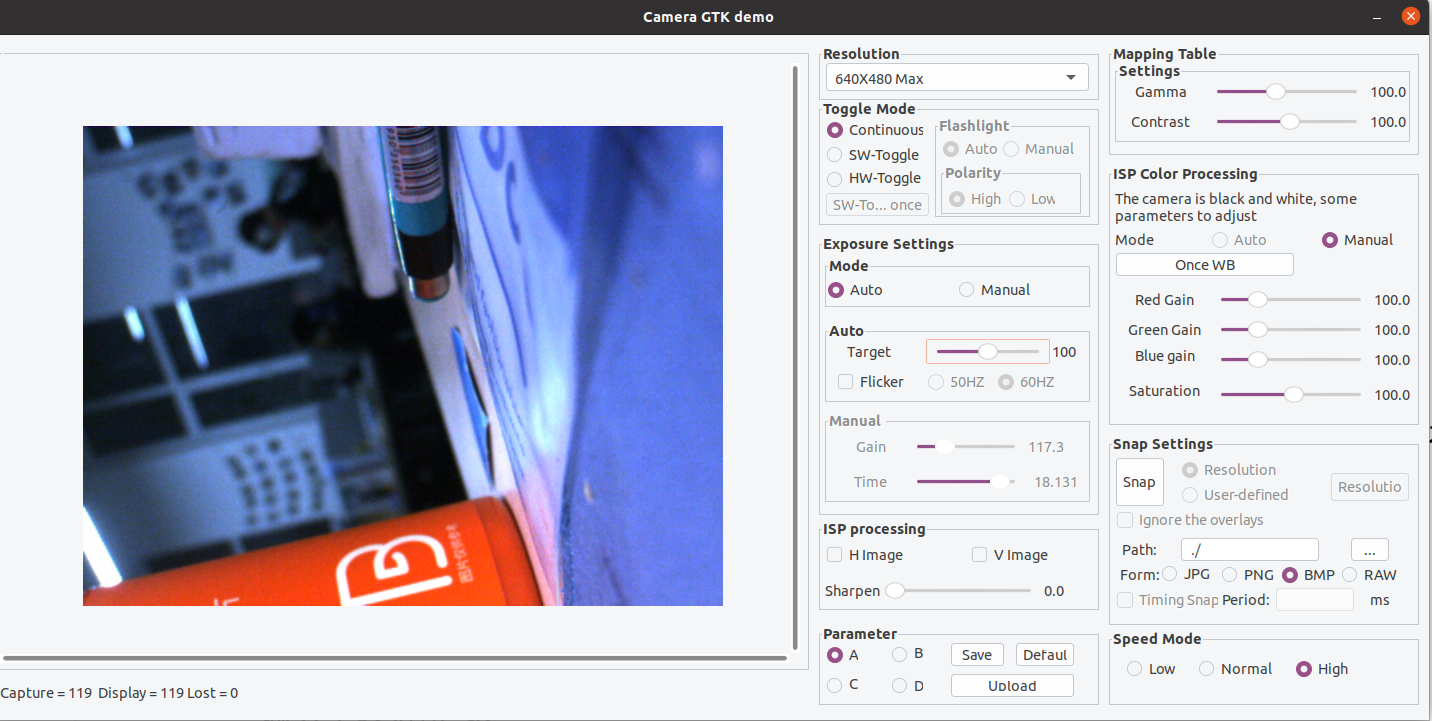Click the camera preview image
This screenshot has height=721, width=1432.
pos(403,366)
